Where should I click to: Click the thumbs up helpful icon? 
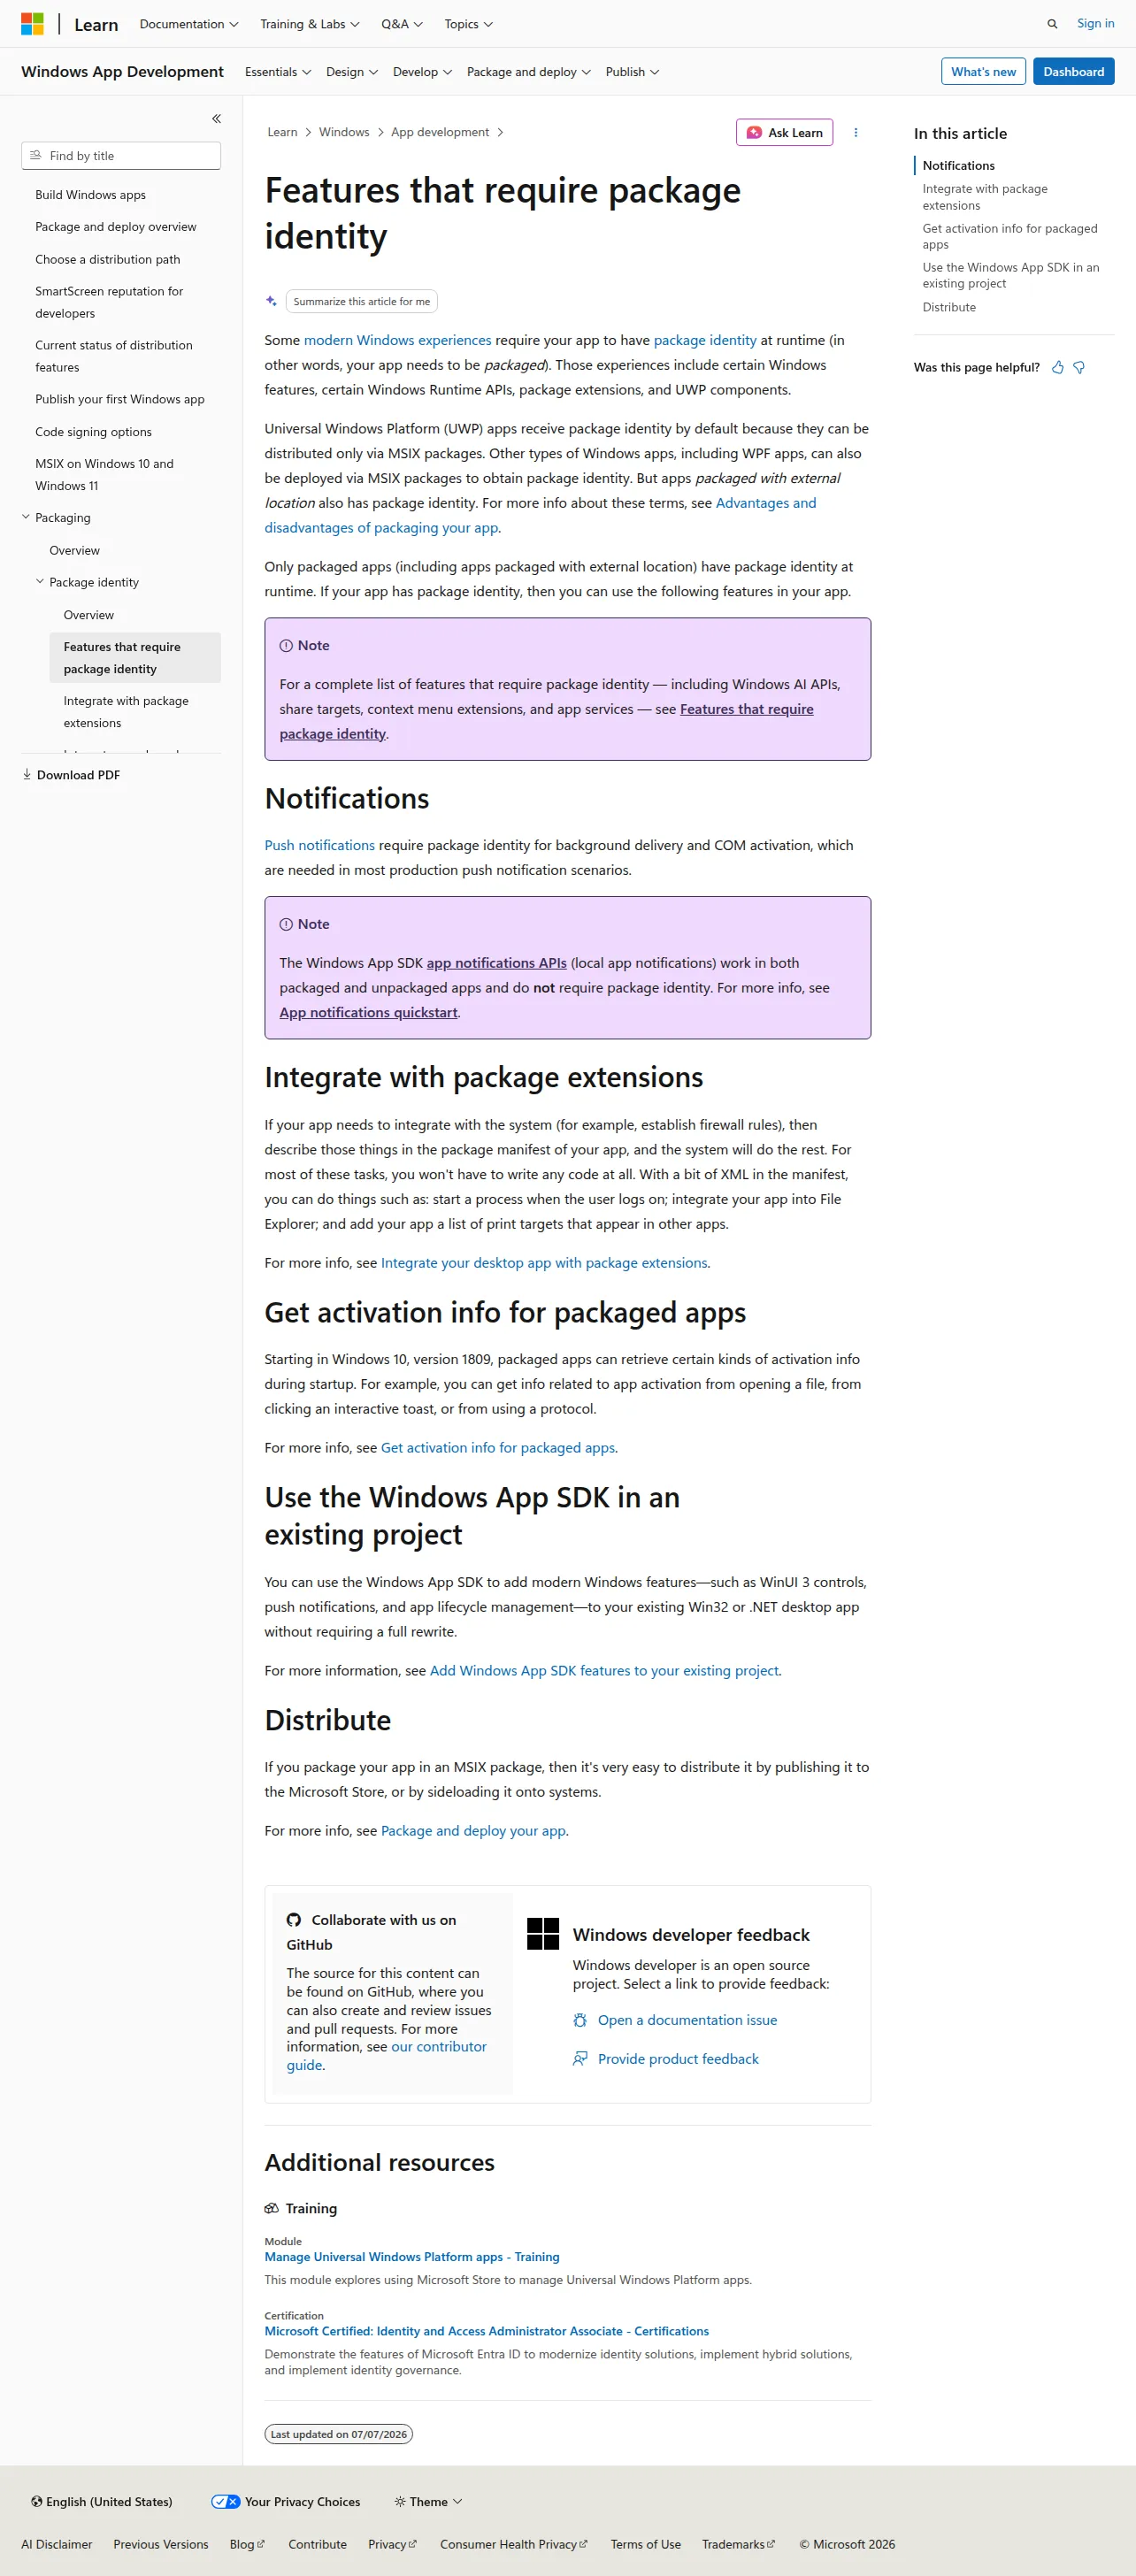1057,368
